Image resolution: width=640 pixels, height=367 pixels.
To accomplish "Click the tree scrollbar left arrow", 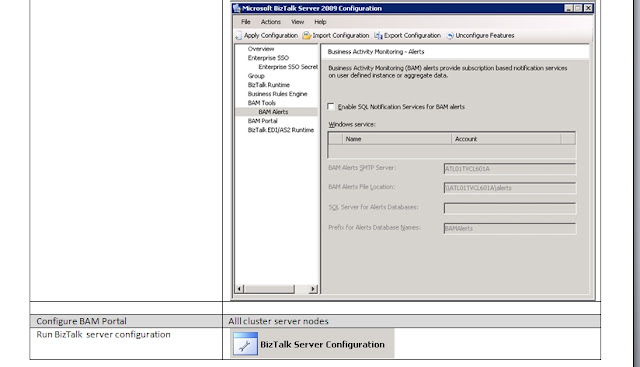I will [x=240, y=289].
